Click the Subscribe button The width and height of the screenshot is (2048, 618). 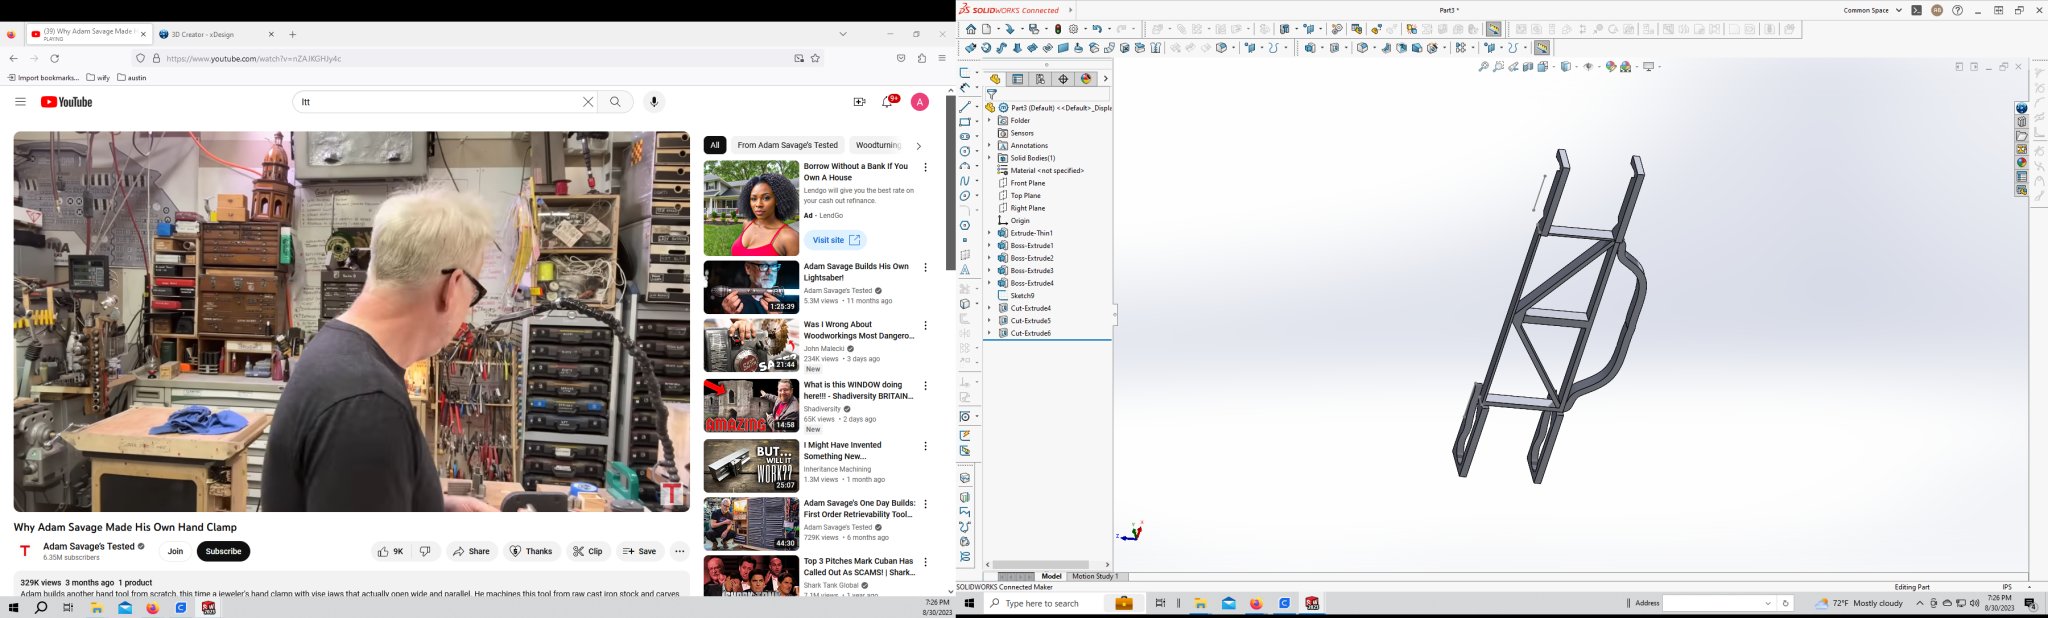[x=223, y=551]
